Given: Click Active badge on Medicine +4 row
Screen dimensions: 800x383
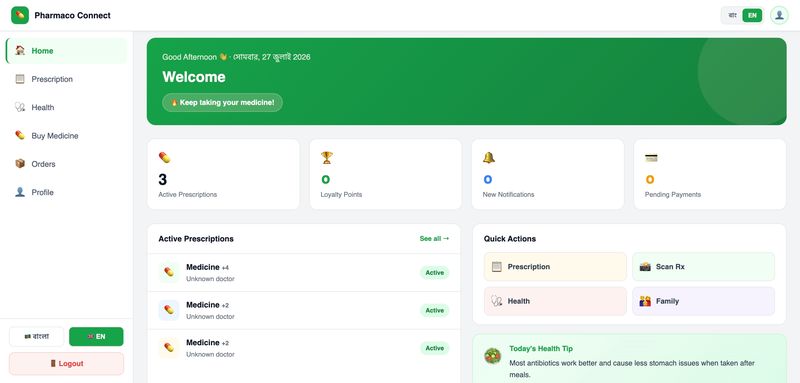Looking at the screenshot, I should [435, 273].
